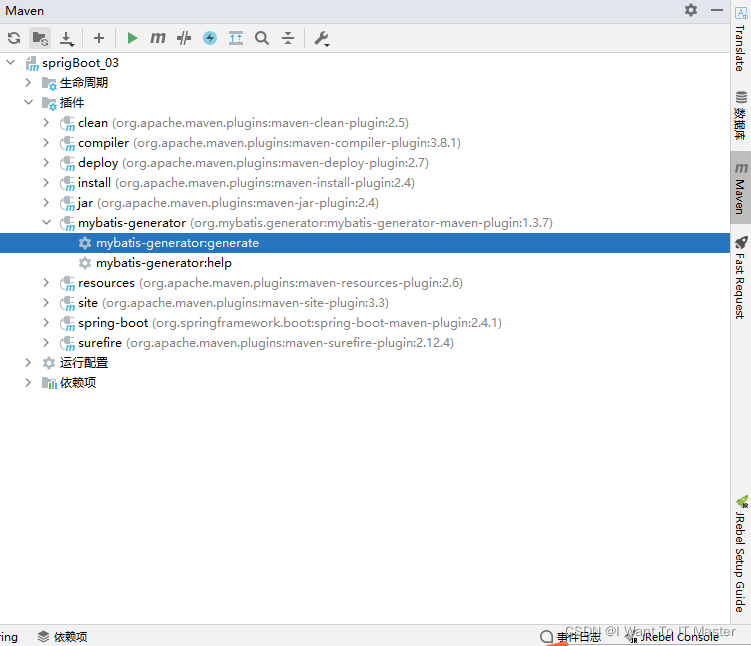
Task: Expand the site plugin node
Action: click(x=46, y=303)
